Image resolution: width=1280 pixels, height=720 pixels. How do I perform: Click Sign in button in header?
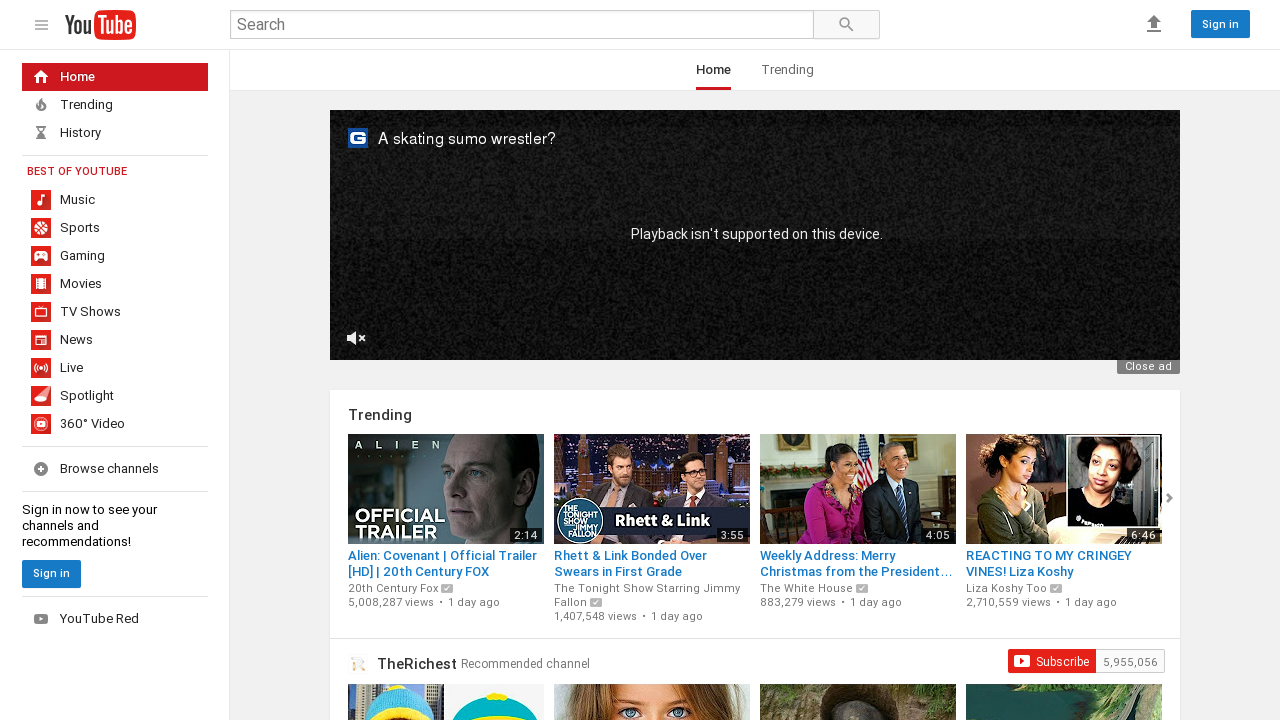pos(1220,24)
